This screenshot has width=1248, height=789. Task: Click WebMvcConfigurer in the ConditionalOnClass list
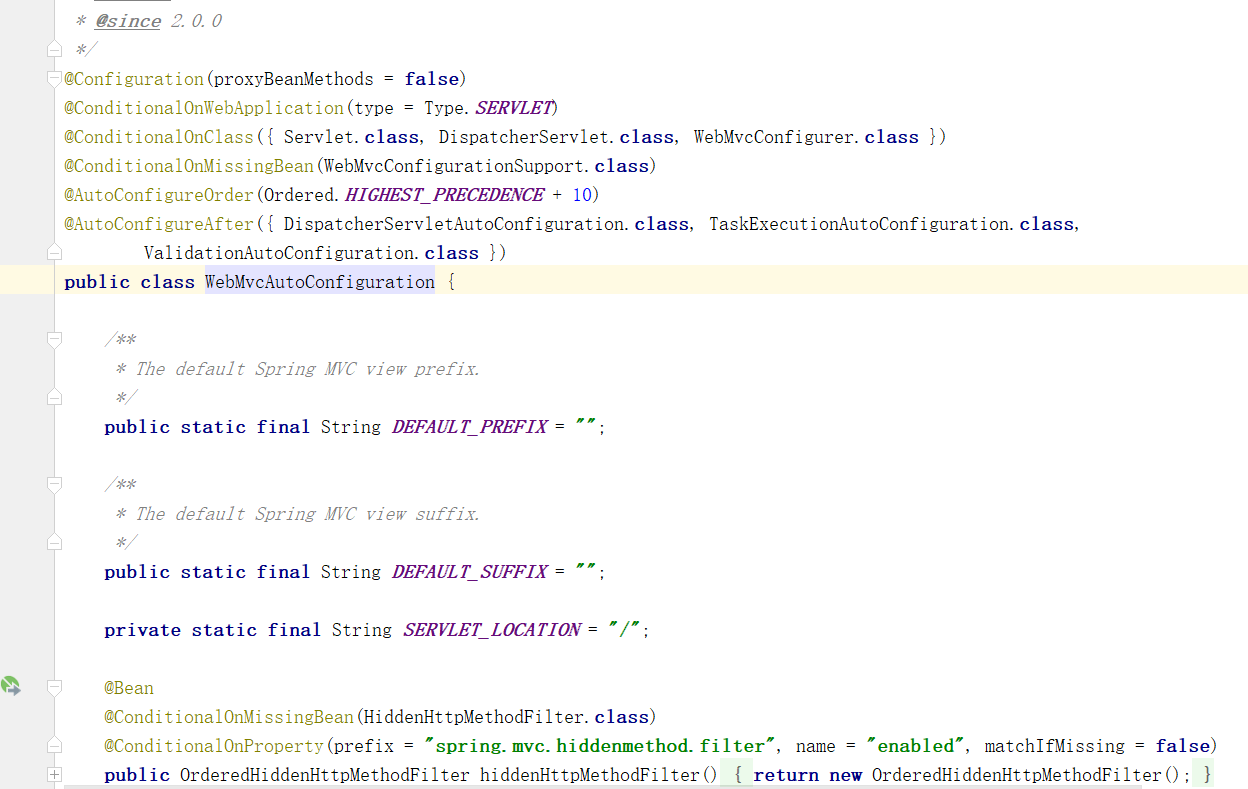[x=774, y=137]
